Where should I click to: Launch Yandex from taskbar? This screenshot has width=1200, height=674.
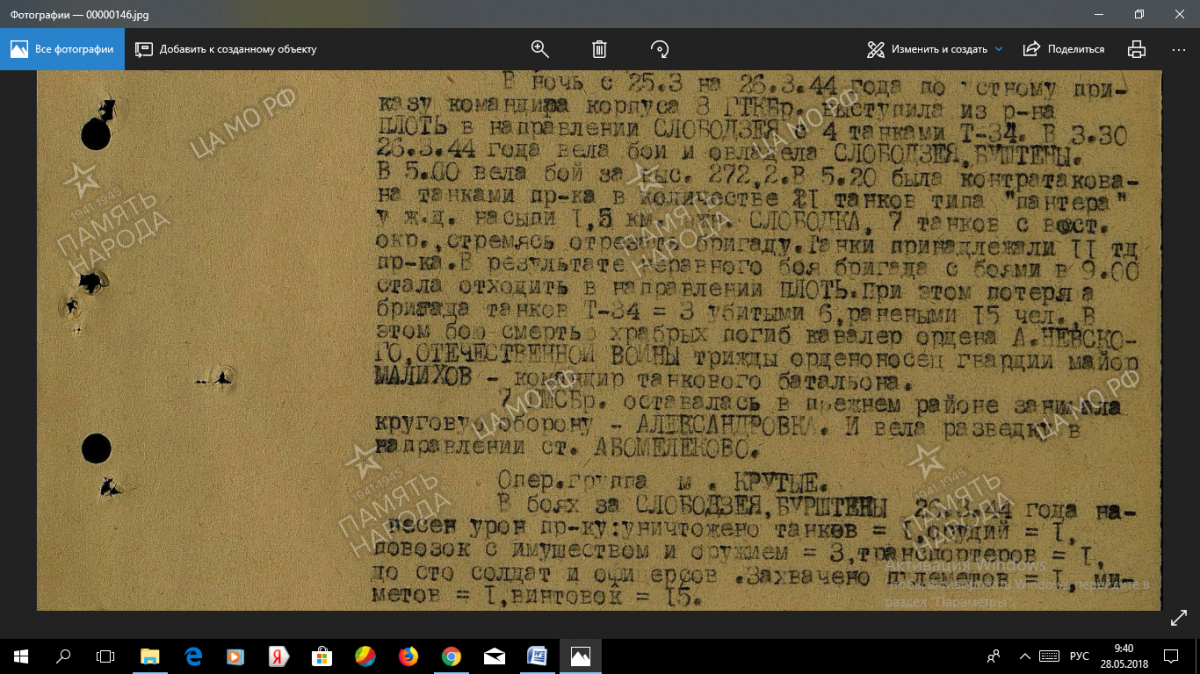279,656
